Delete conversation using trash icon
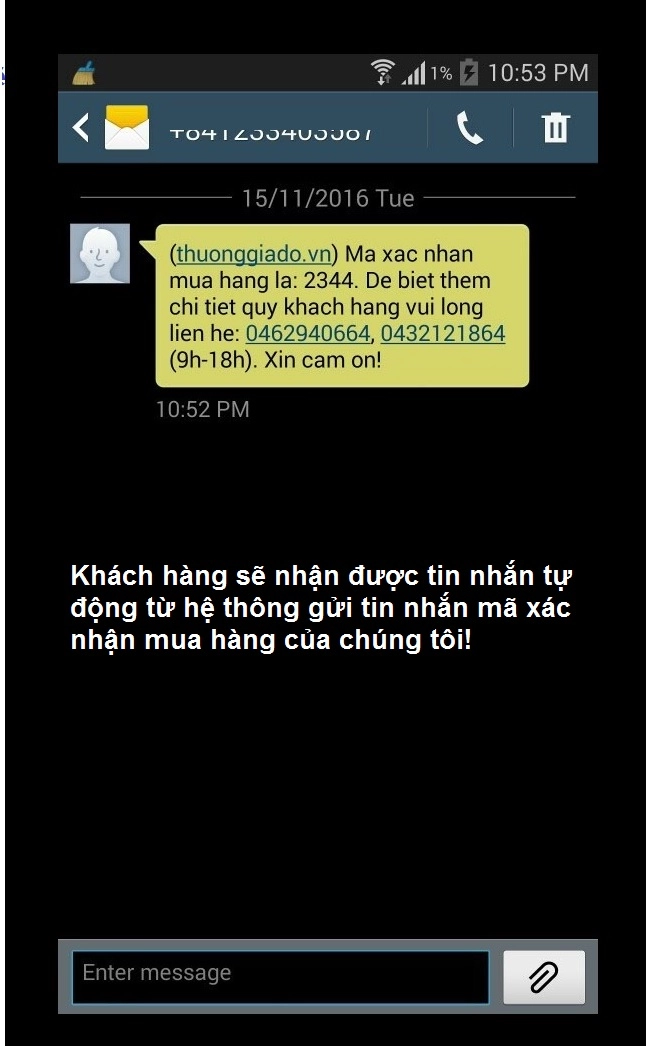The width and height of the screenshot is (650, 1046). point(555,127)
